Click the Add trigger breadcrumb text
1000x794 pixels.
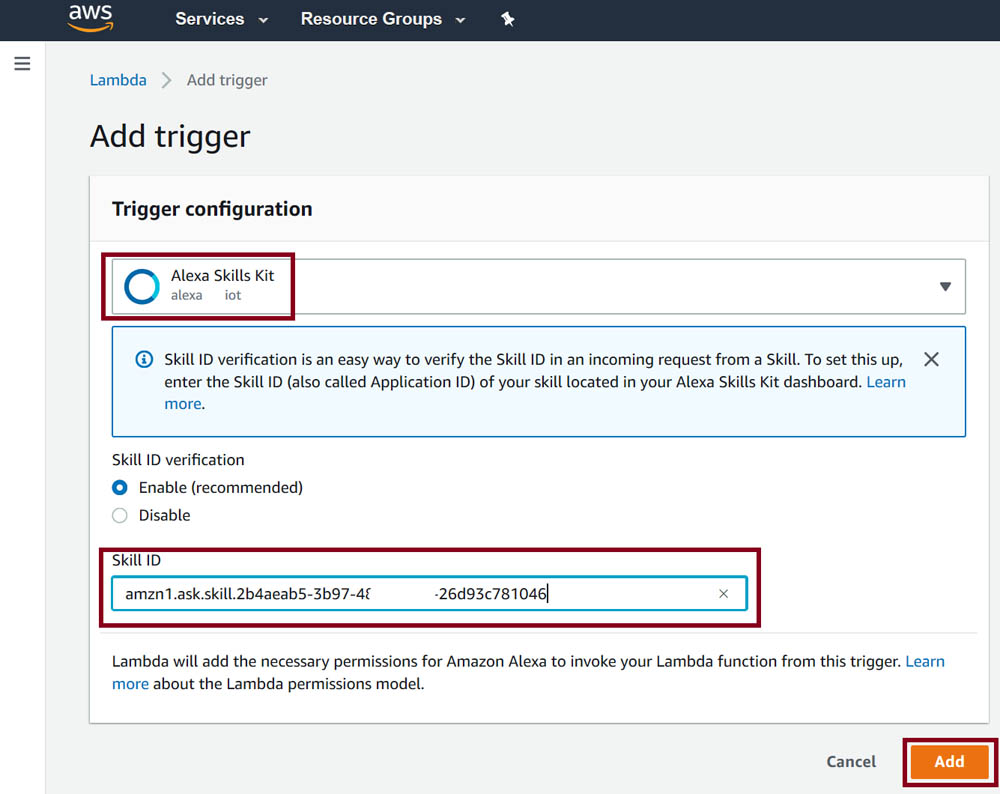[227, 80]
